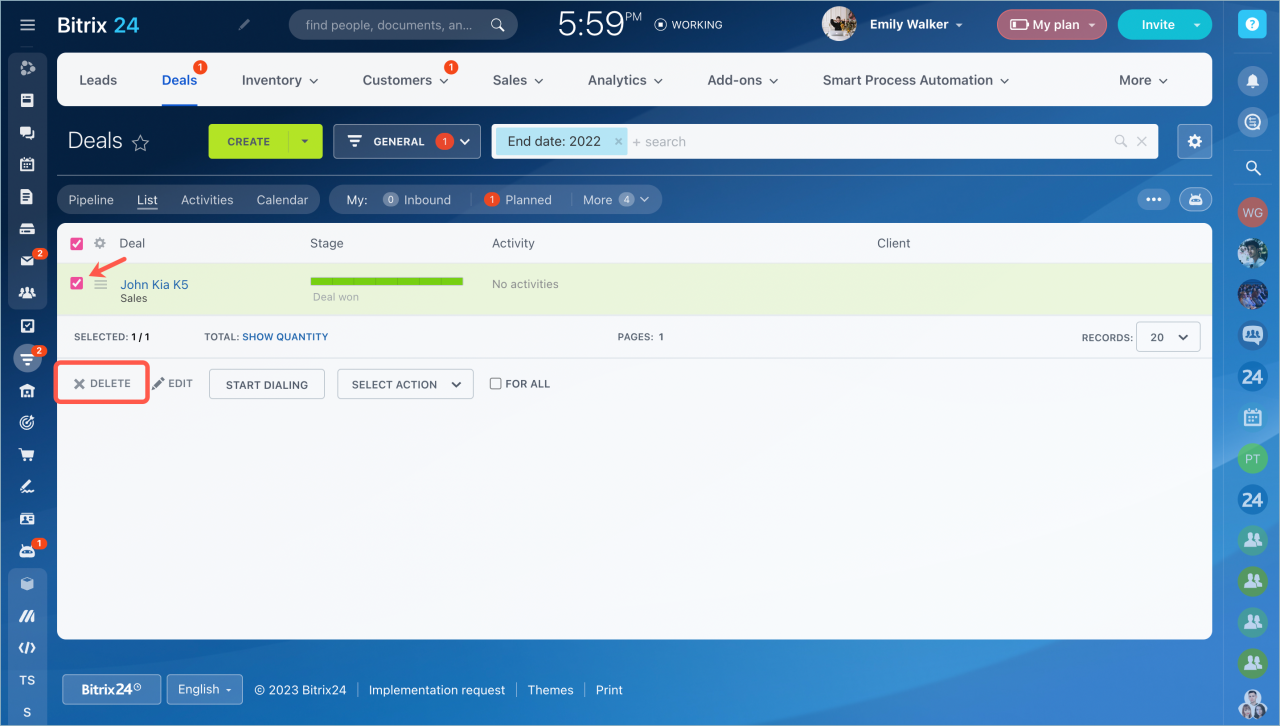Click the green Create button
The height and width of the screenshot is (726, 1280).
(248, 142)
